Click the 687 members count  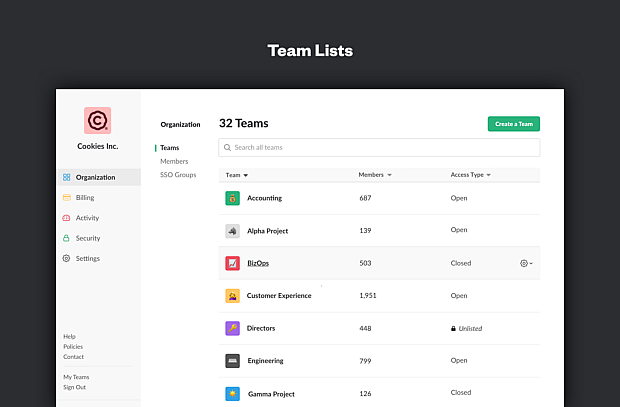point(365,198)
